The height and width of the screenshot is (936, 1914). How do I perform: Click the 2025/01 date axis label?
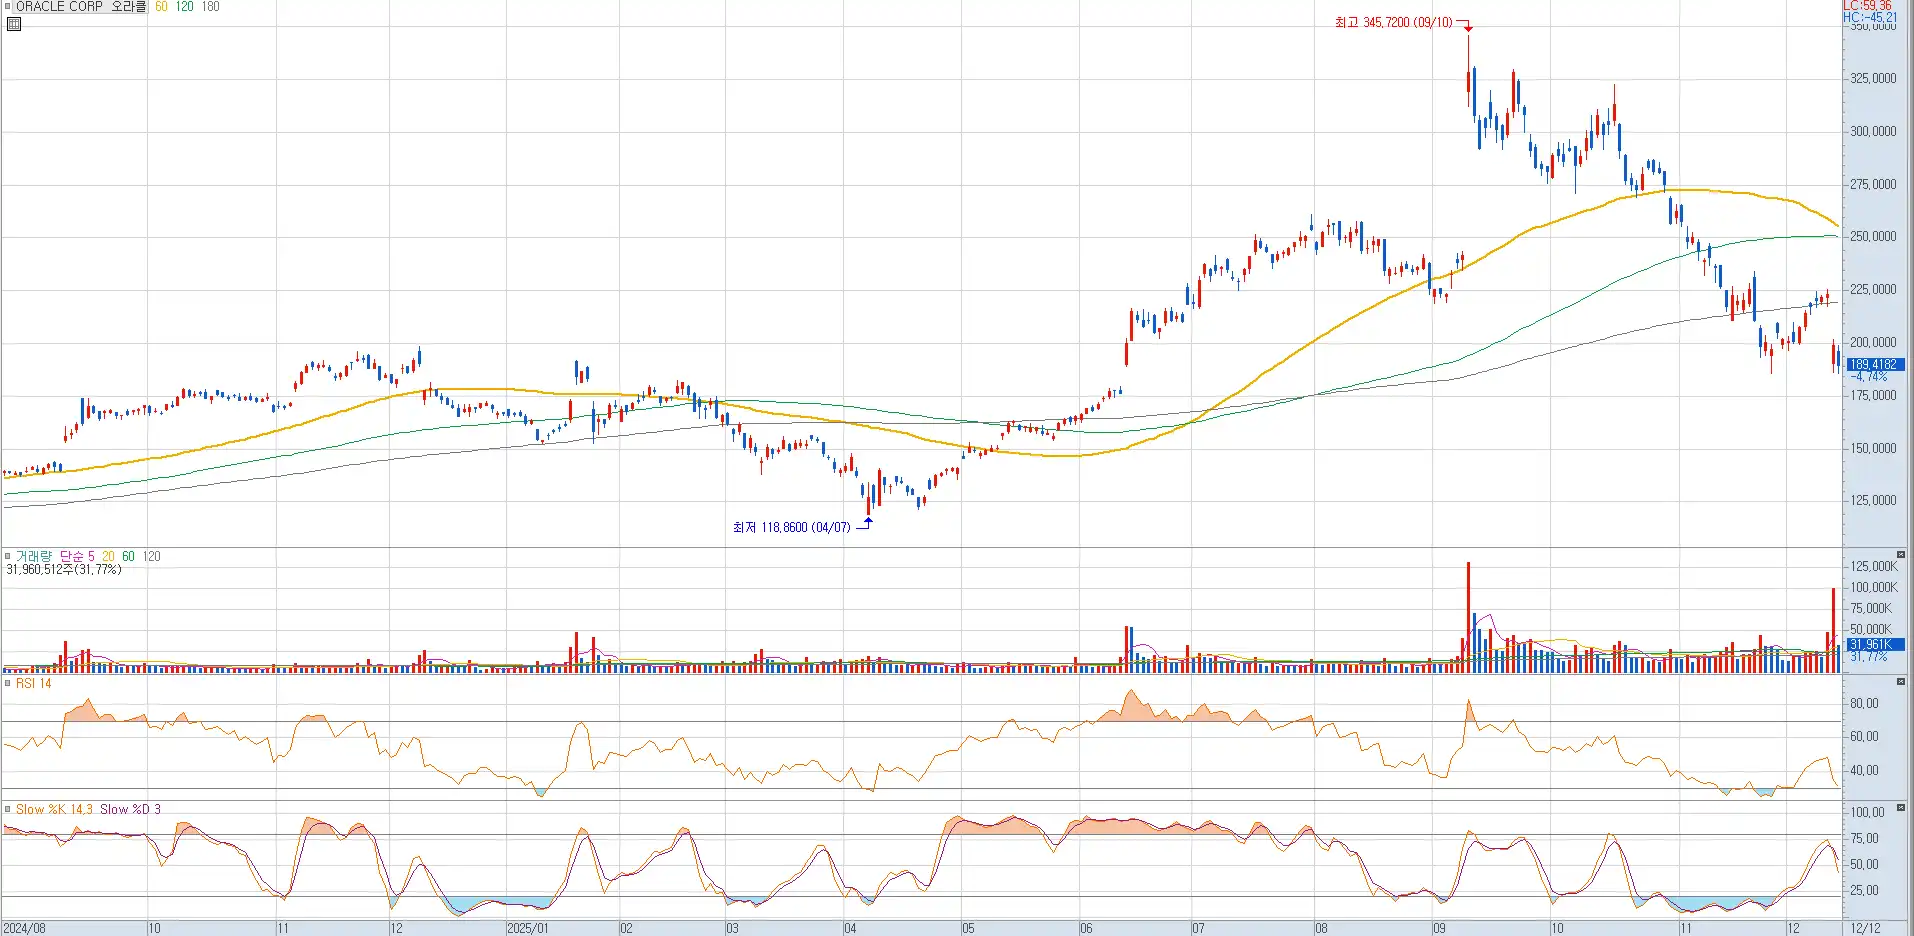pyautogui.click(x=527, y=928)
